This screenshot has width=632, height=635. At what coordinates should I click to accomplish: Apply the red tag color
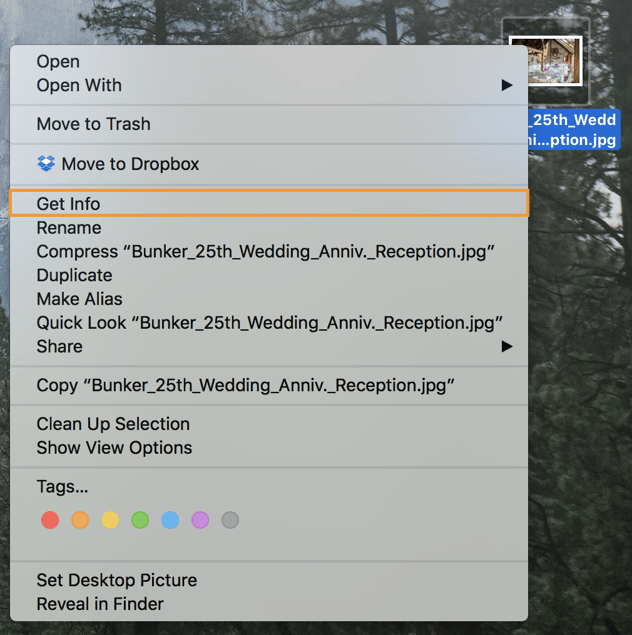[x=50, y=520]
